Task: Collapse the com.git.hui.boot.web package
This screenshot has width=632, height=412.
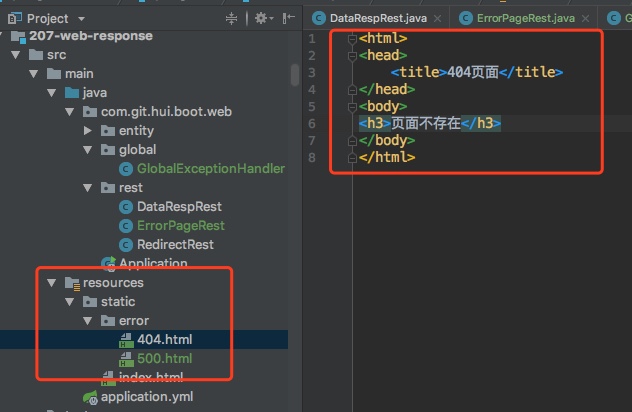Action: [71, 112]
